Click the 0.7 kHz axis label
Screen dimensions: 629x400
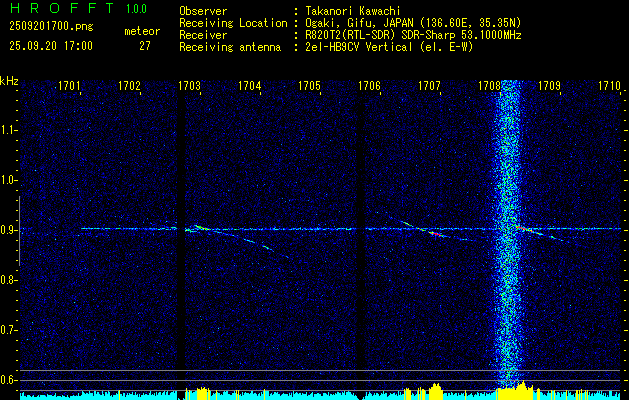pos(7,330)
